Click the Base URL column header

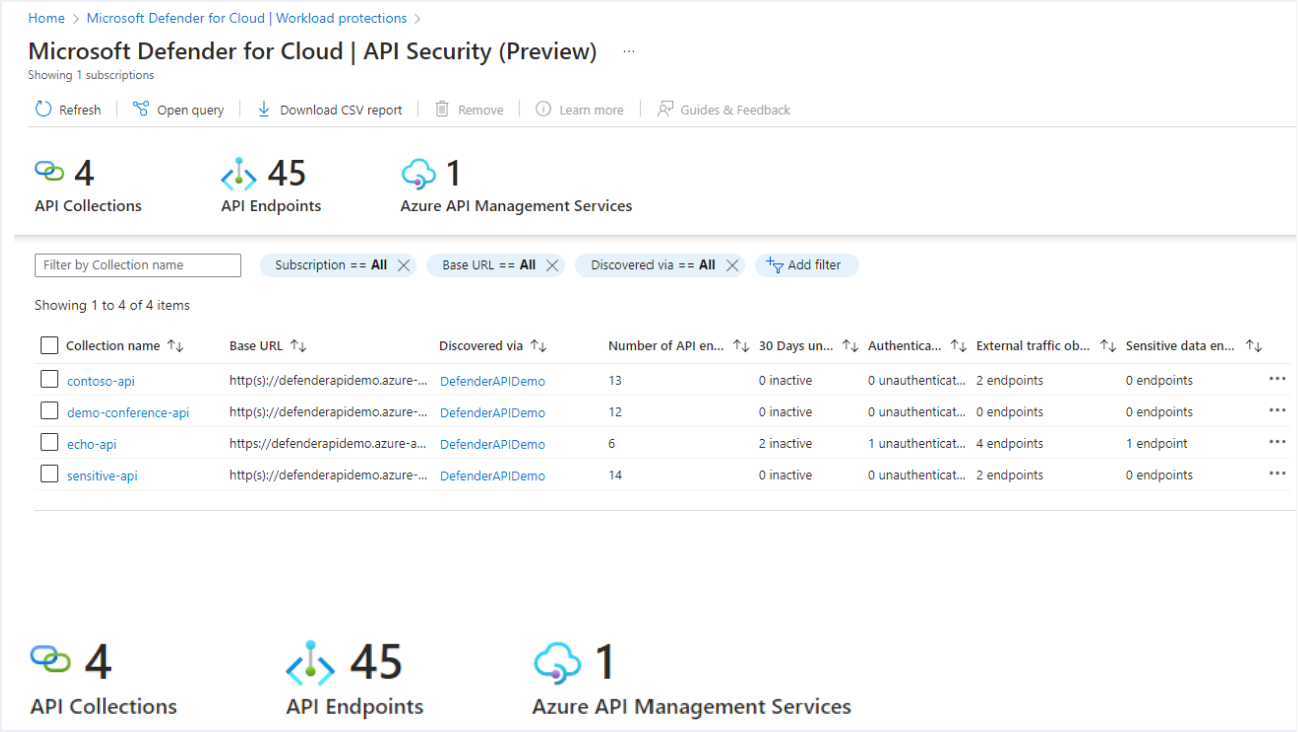coord(256,346)
